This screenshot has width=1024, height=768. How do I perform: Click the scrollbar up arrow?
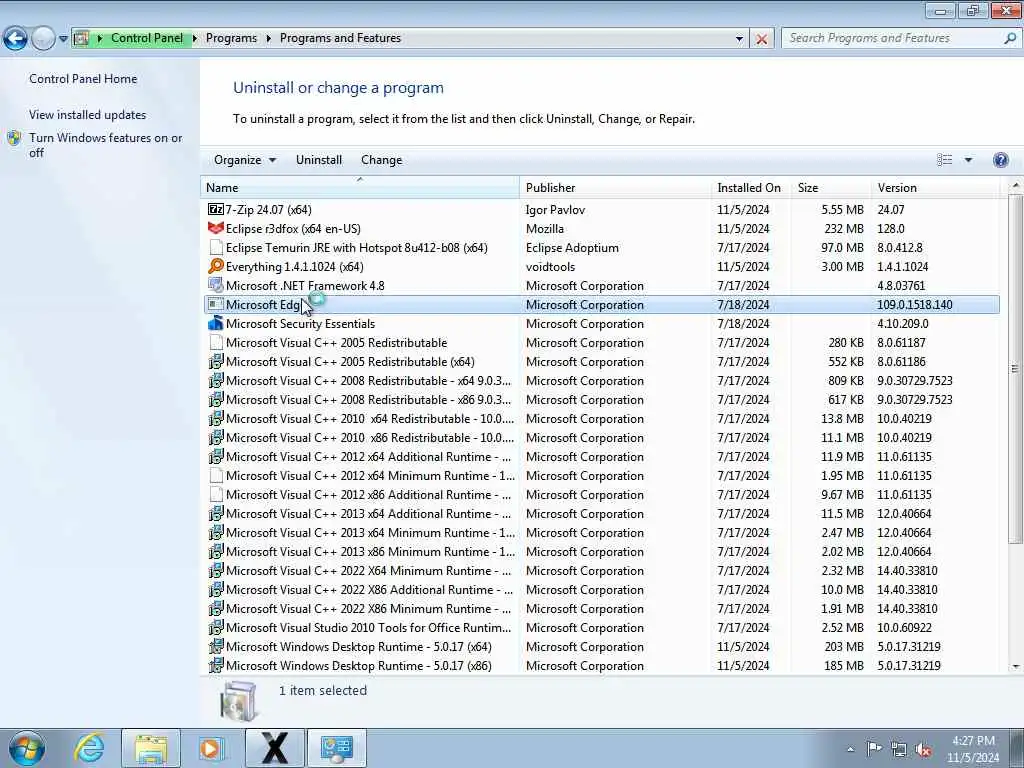coord(1016,185)
